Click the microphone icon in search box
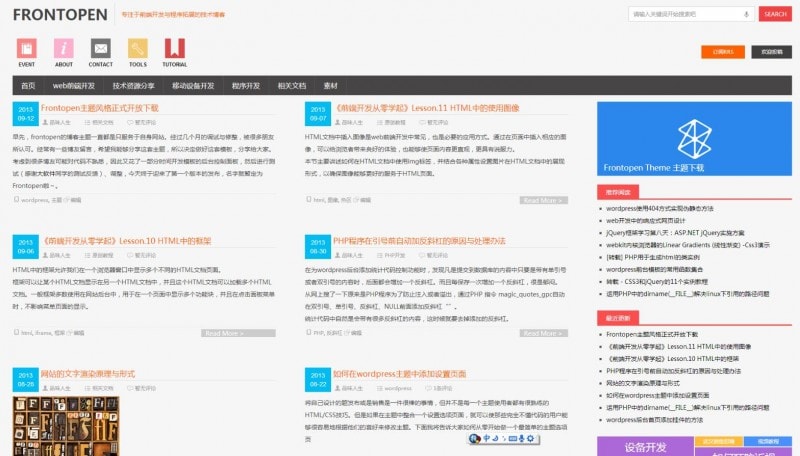The height and width of the screenshot is (456, 800). tap(746, 14)
